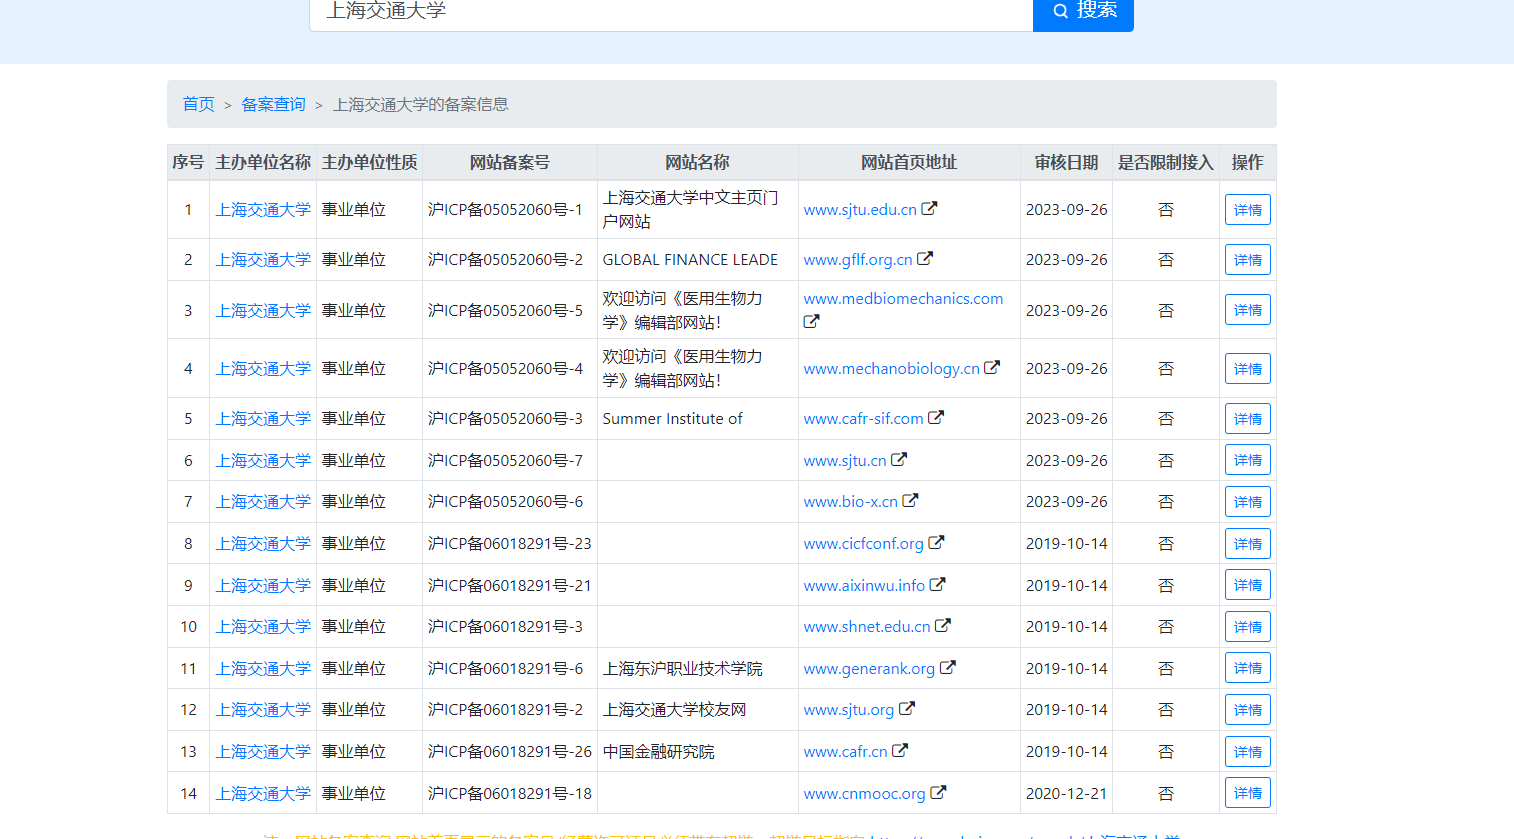Open 详情 for row 3 (沪ICP备05052060号-5)
The image size is (1514, 839).
point(1247,310)
